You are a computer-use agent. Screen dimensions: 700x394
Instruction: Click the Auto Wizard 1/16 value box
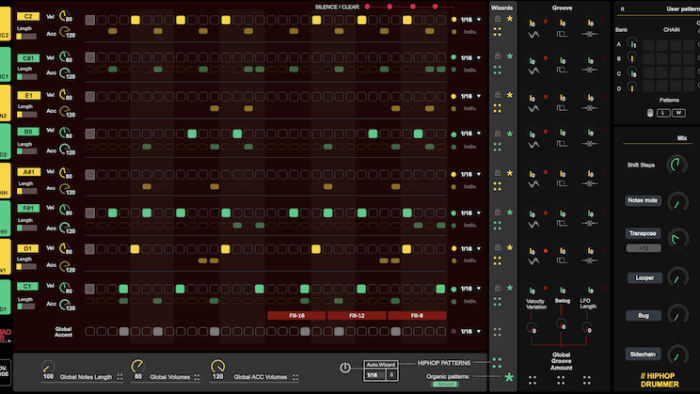click(x=375, y=375)
